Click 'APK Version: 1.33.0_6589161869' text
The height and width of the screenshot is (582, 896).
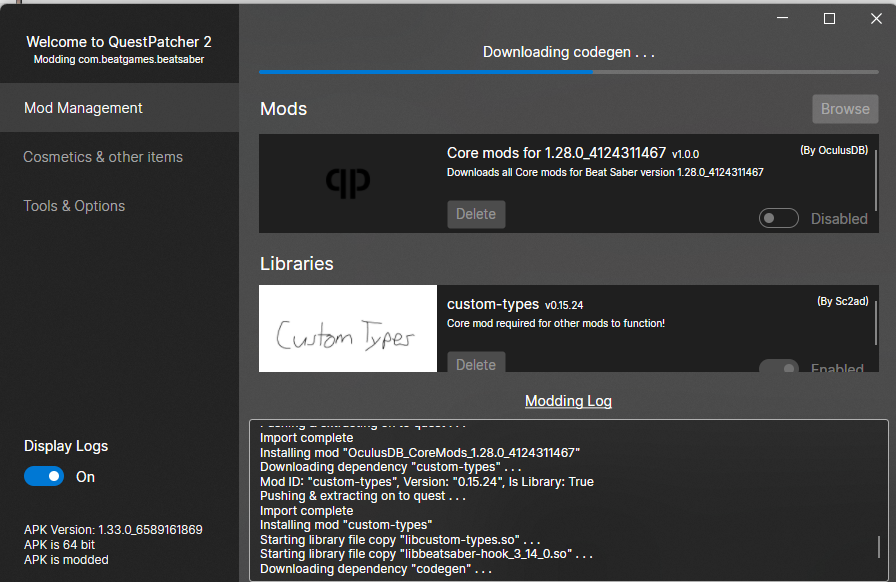point(113,529)
